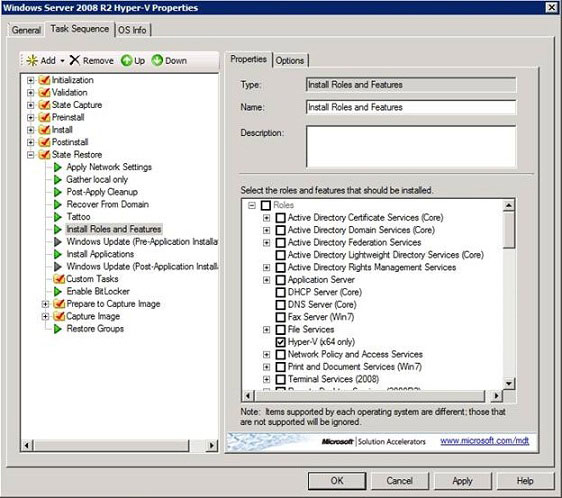Click the Initialization folder icon
The image size is (562, 498).
pos(44,80)
